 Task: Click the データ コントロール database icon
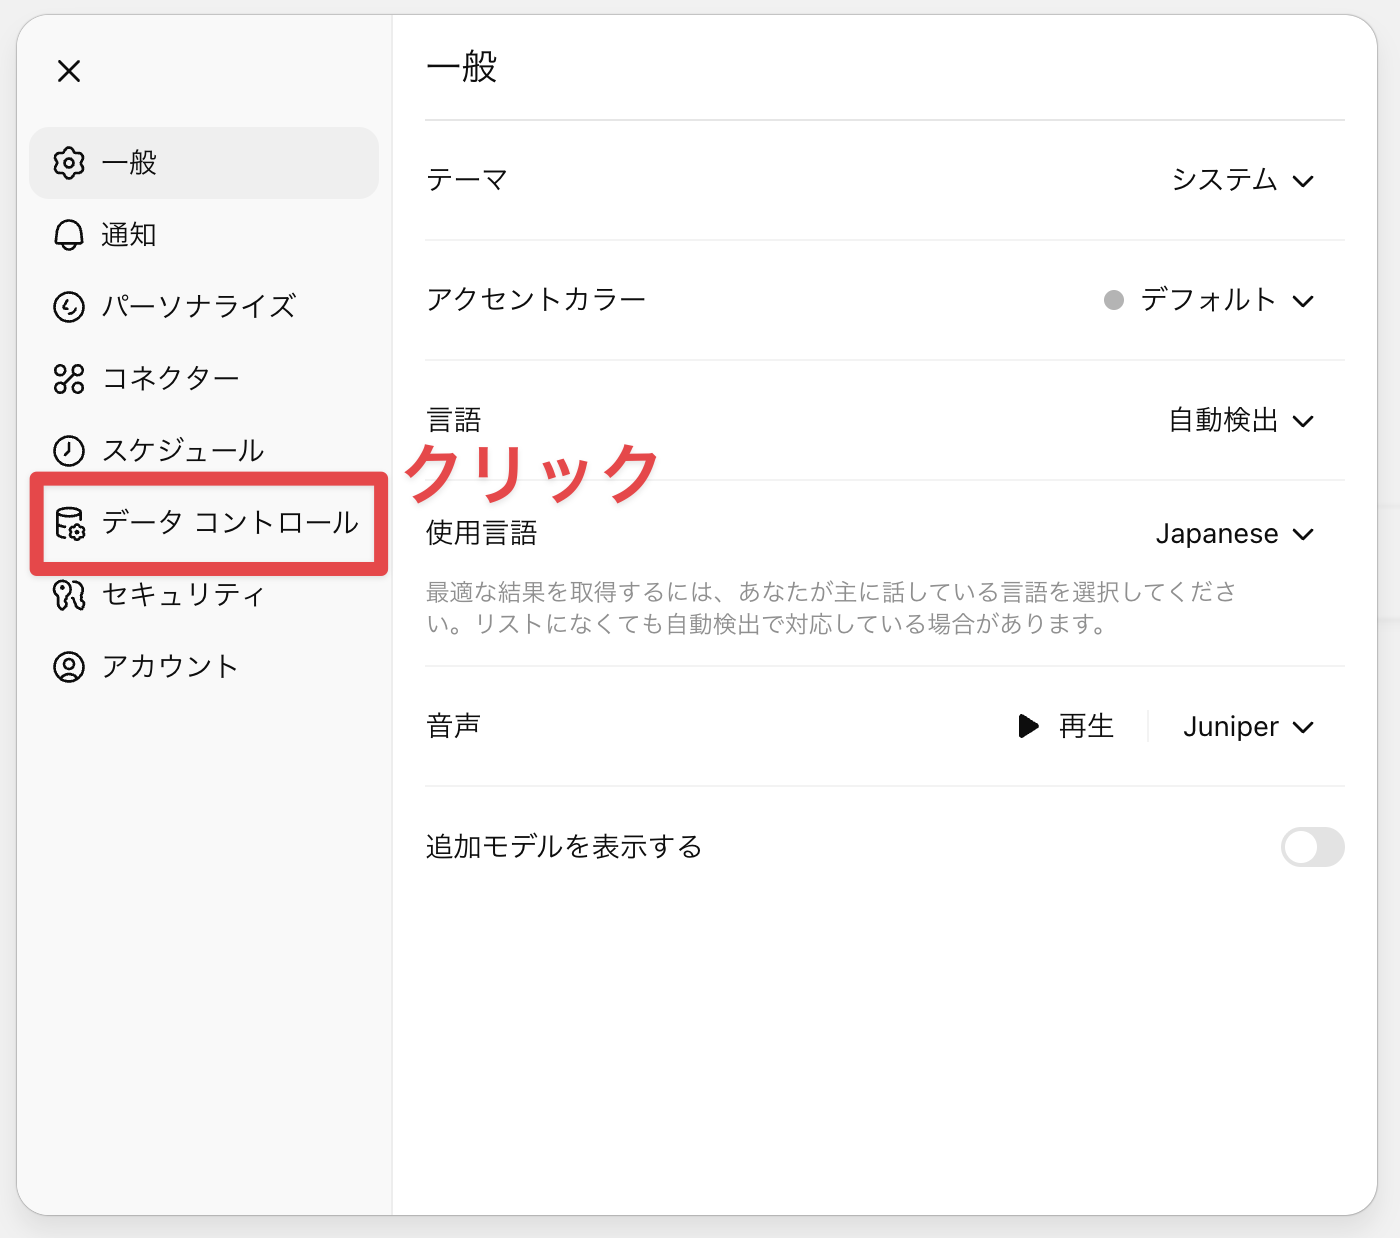69,523
